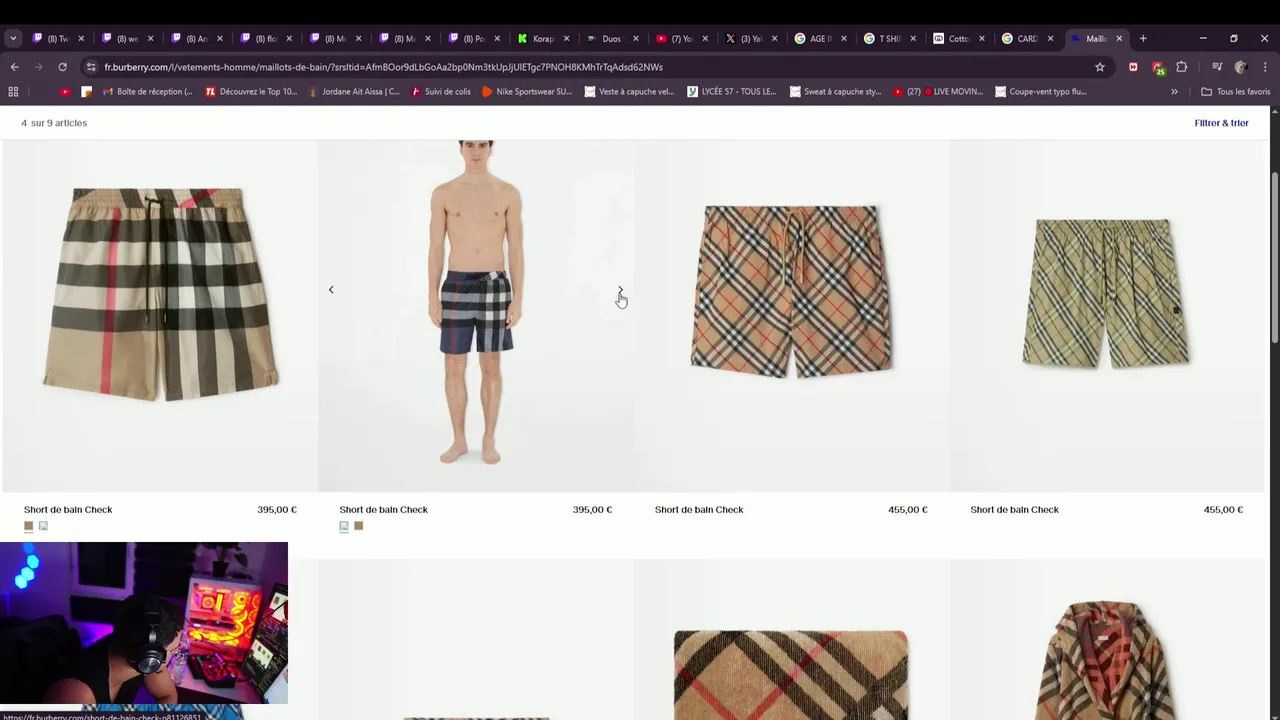
Task: Open the large-check beige swim shorts image
Action: point(160,315)
